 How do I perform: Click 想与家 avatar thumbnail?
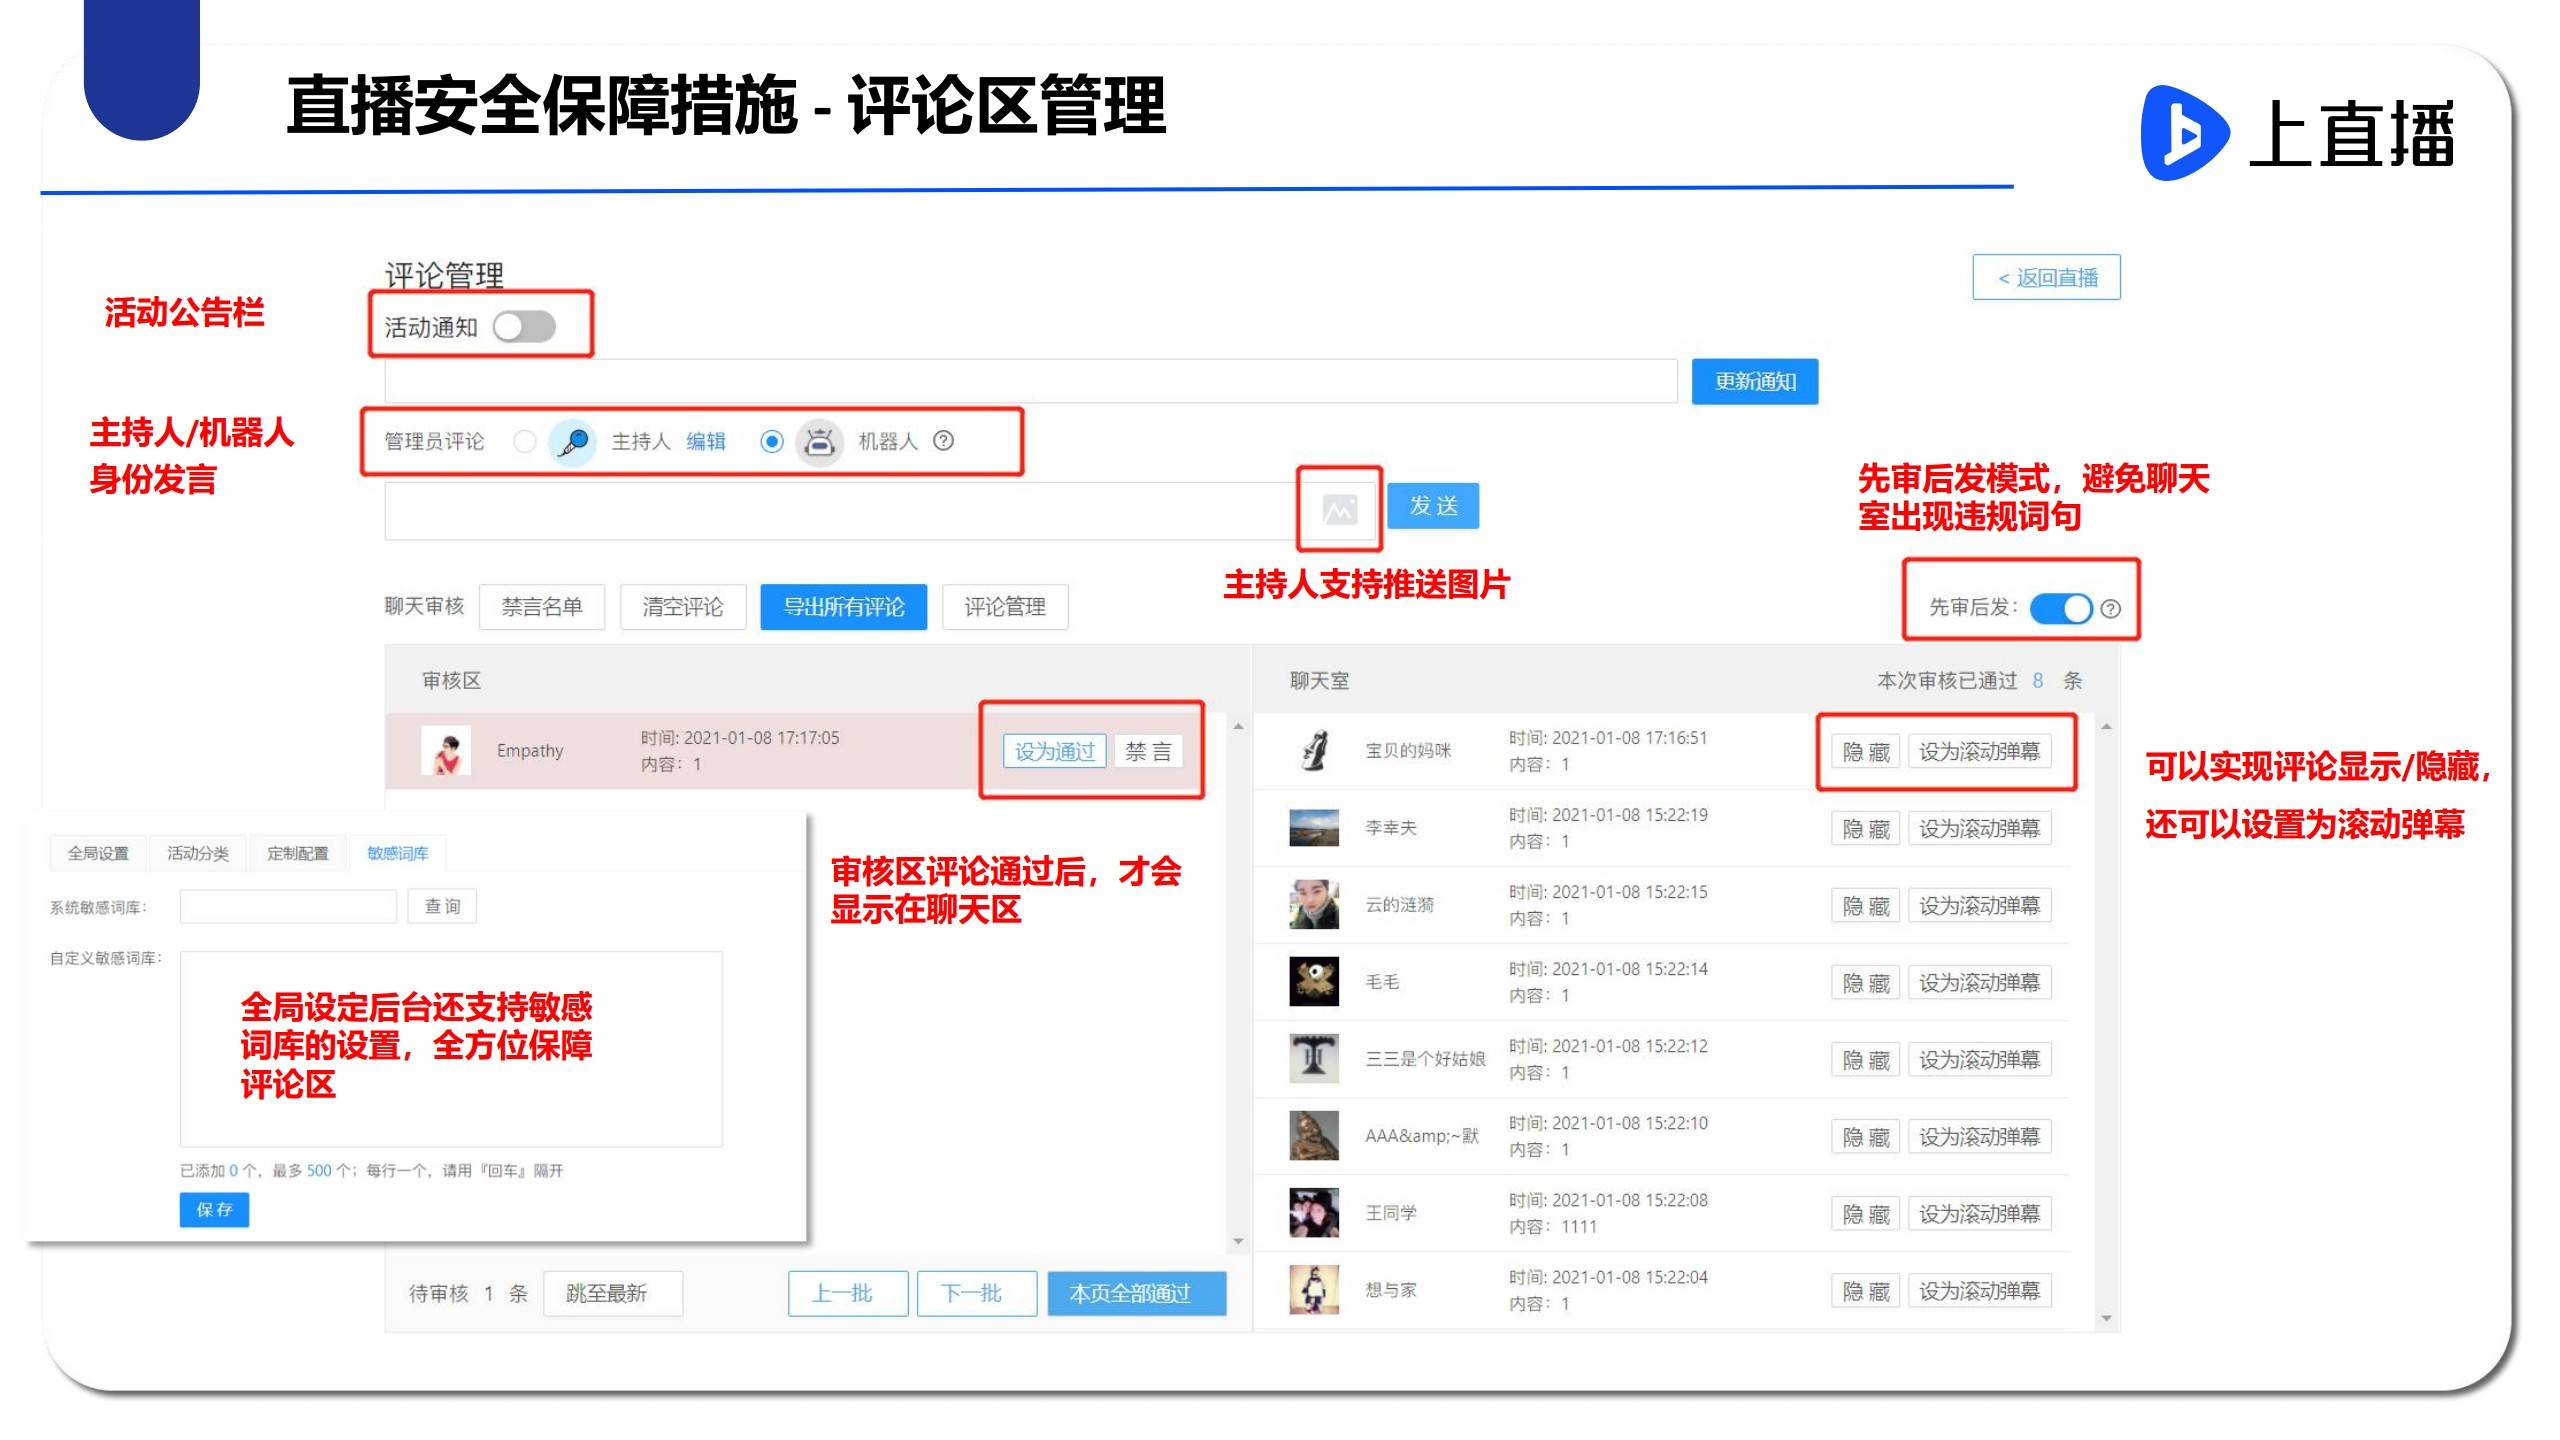pos(1314,1289)
